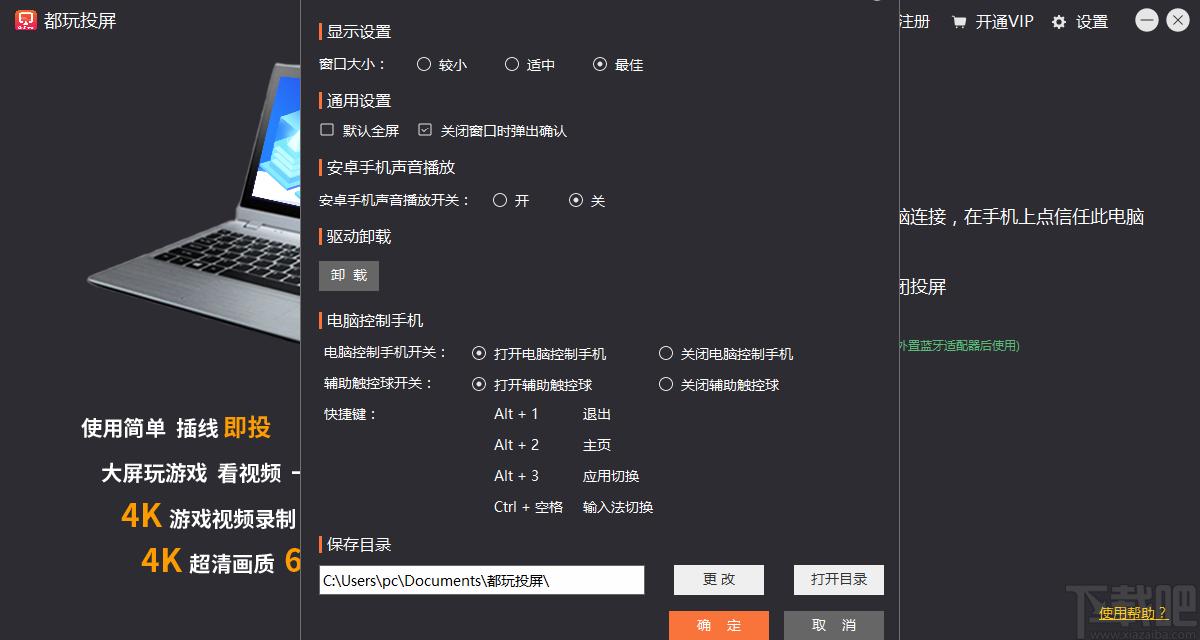Image resolution: width=1200 pixels, height=640 pixels.
Task: Click the 窗口大小： label
Action: [x=353, y=64]
